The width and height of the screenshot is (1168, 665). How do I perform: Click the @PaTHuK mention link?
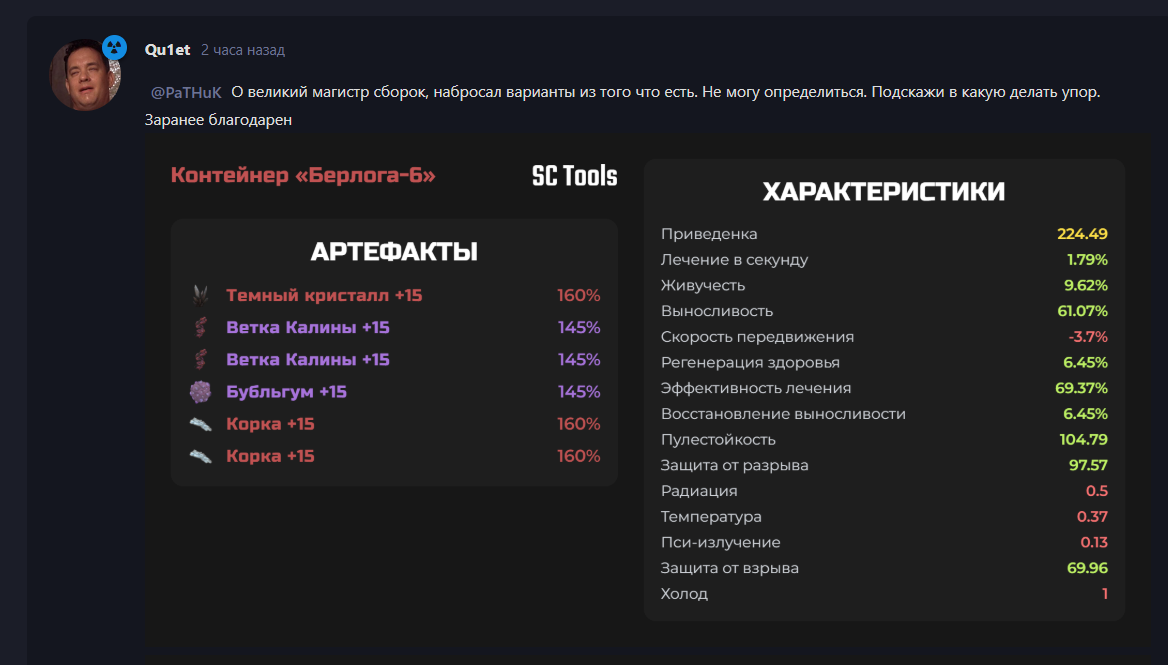pyautogui.click(x=186, y=92)
